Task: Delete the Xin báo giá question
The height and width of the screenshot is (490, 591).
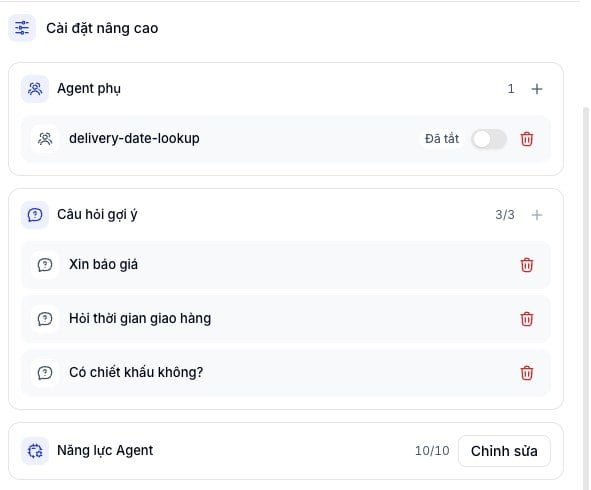Action: point(527,265)
